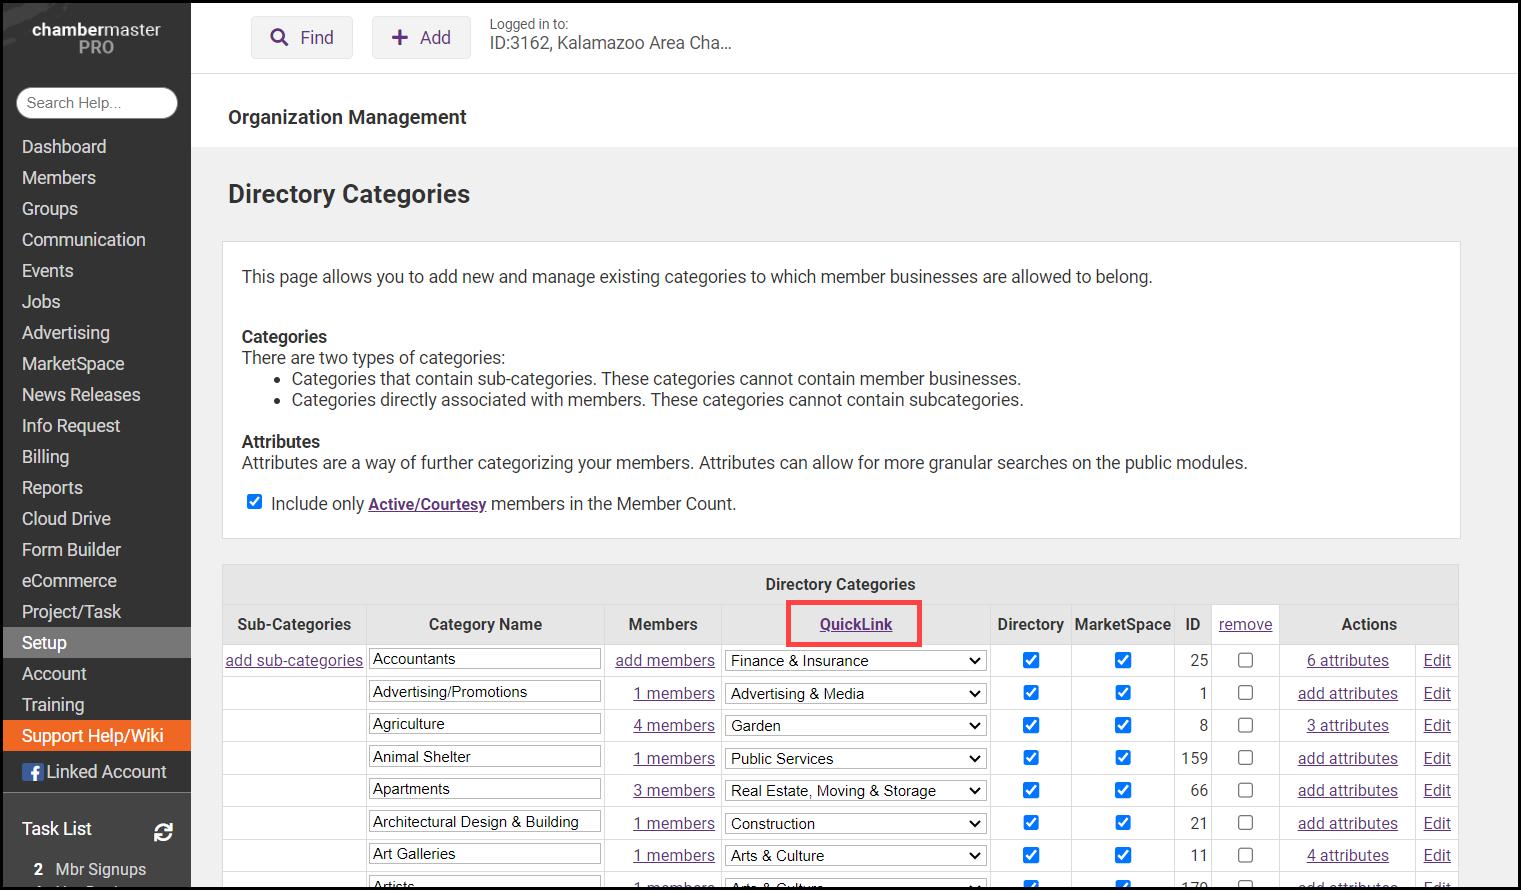
Task: Click the Find magnifier icon
Action: [279, 38]
